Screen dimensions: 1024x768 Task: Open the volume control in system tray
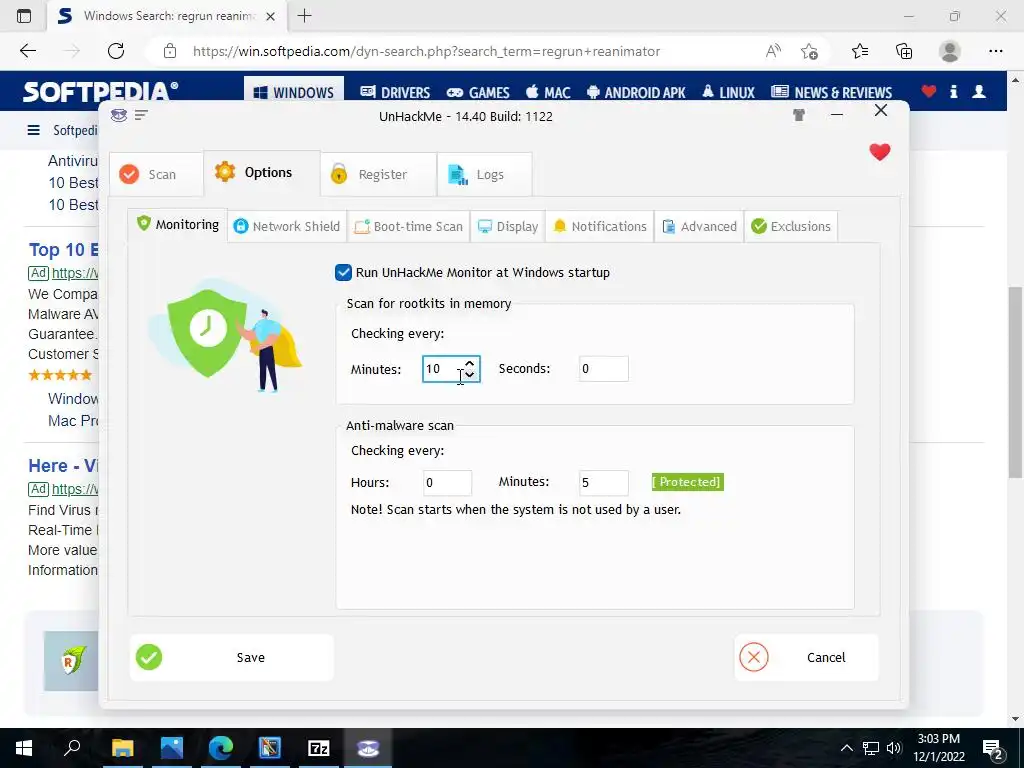[894, 748]
